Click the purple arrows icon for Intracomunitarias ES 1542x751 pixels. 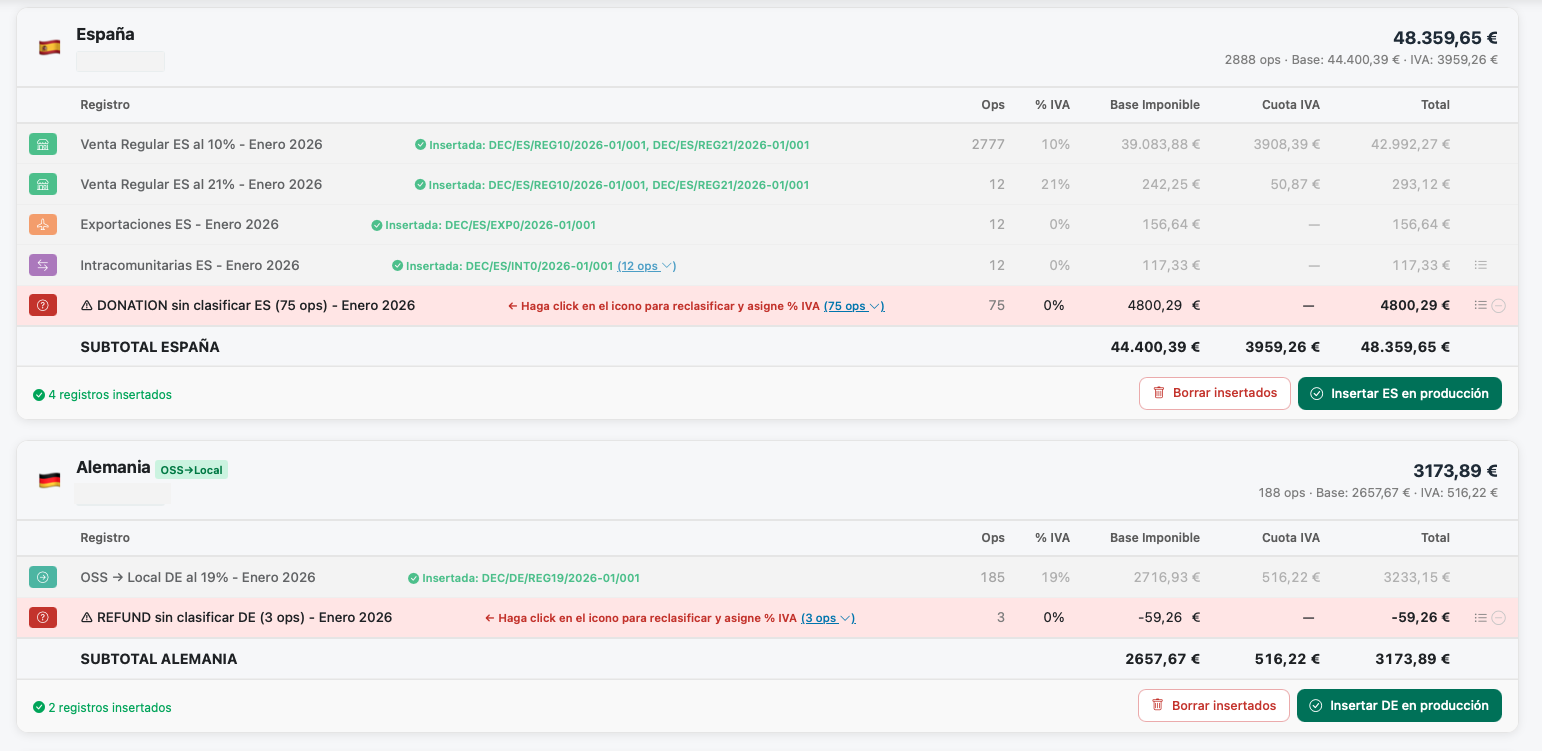pyautogui.click(x=42, y=265)
